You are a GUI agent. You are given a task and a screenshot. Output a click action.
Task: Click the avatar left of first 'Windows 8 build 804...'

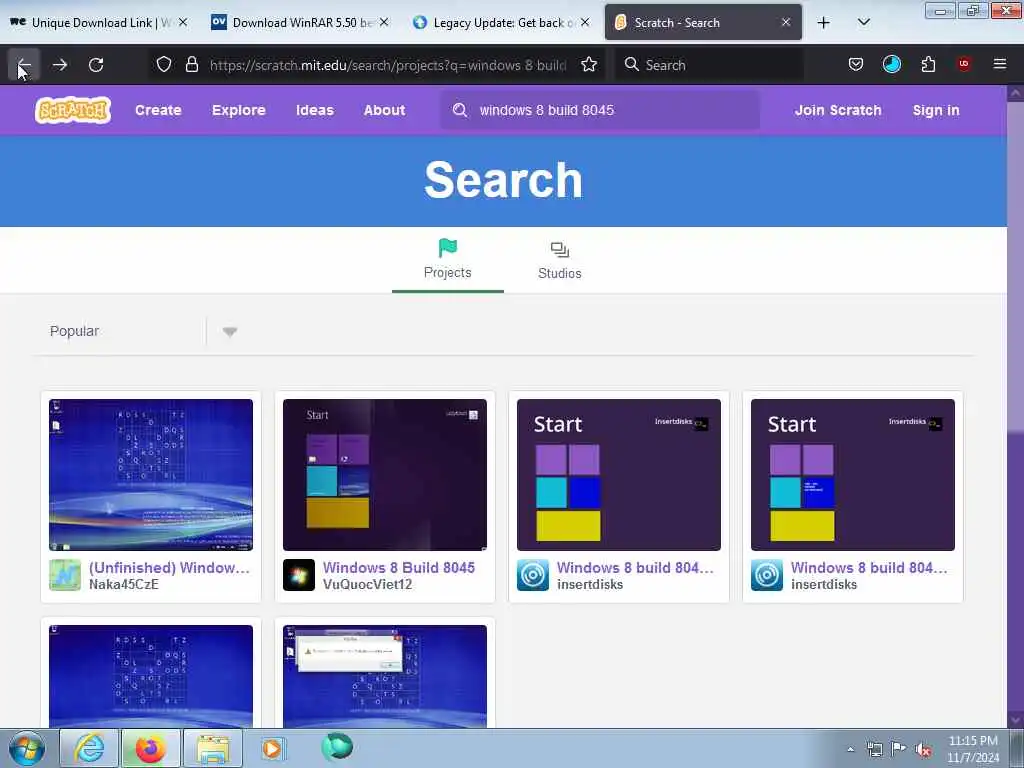[533, 575]
